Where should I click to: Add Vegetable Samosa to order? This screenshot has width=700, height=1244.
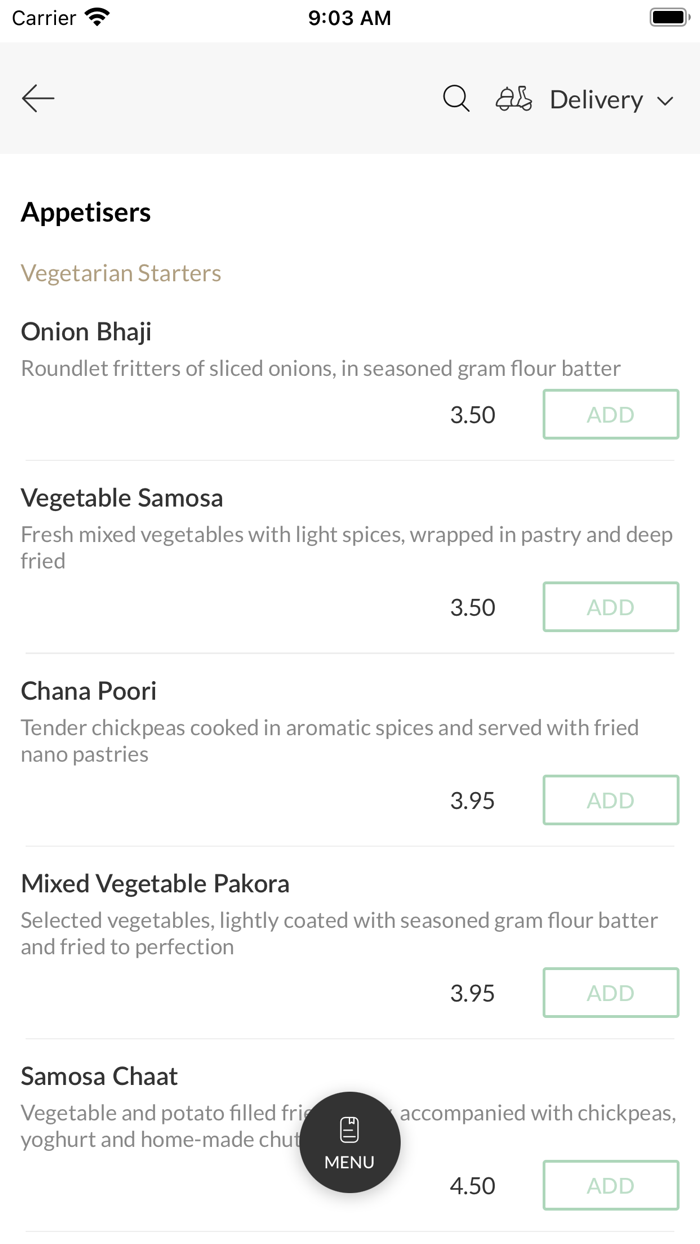pos(610,607)
